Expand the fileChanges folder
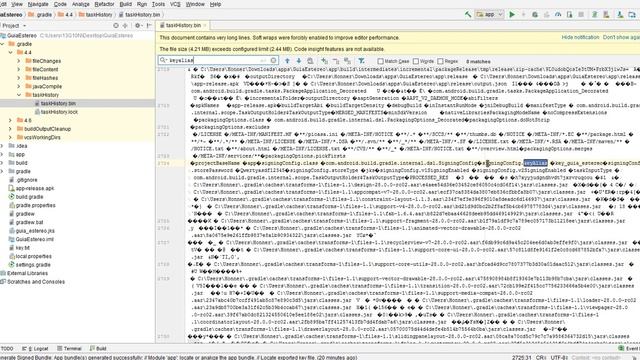This screenshot has width=640, height=360. click(19, 61)
